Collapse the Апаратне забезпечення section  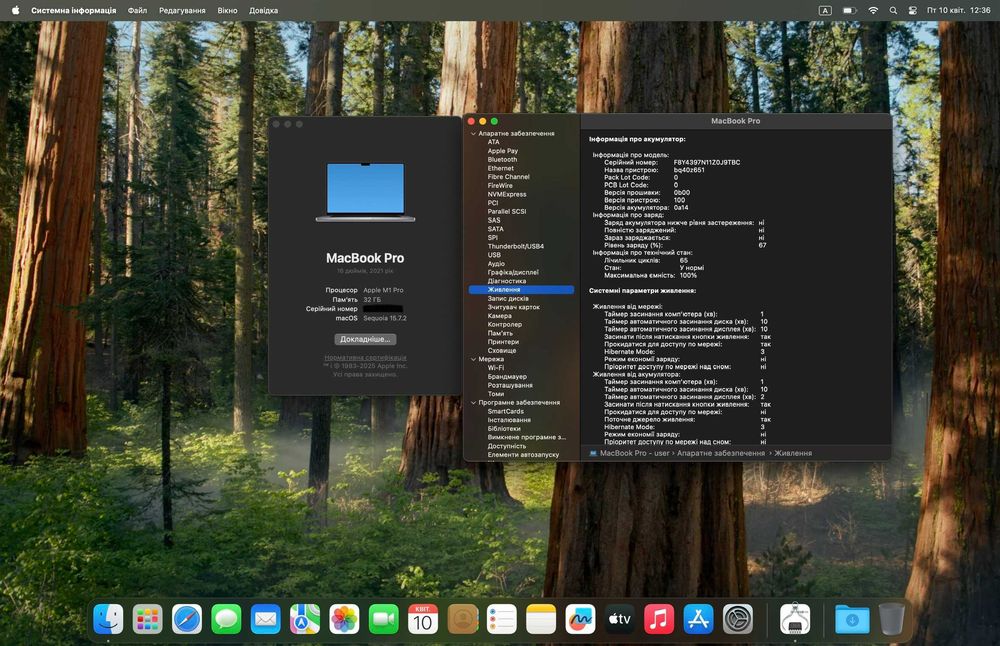point(473,133)
